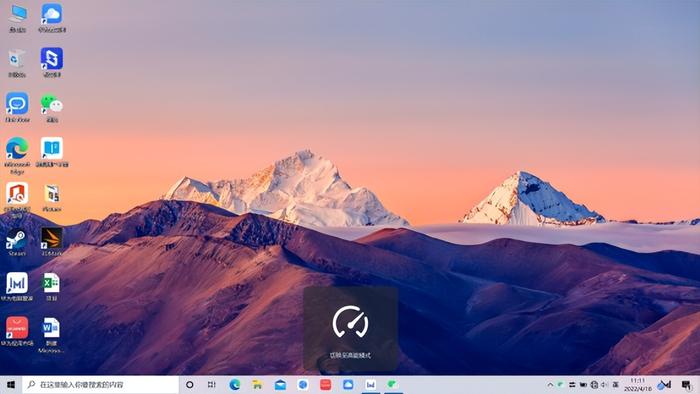
Task: Launch Microsoft Edge desktop shortcut
Action: pyautogui.click(x=17, y=155)
